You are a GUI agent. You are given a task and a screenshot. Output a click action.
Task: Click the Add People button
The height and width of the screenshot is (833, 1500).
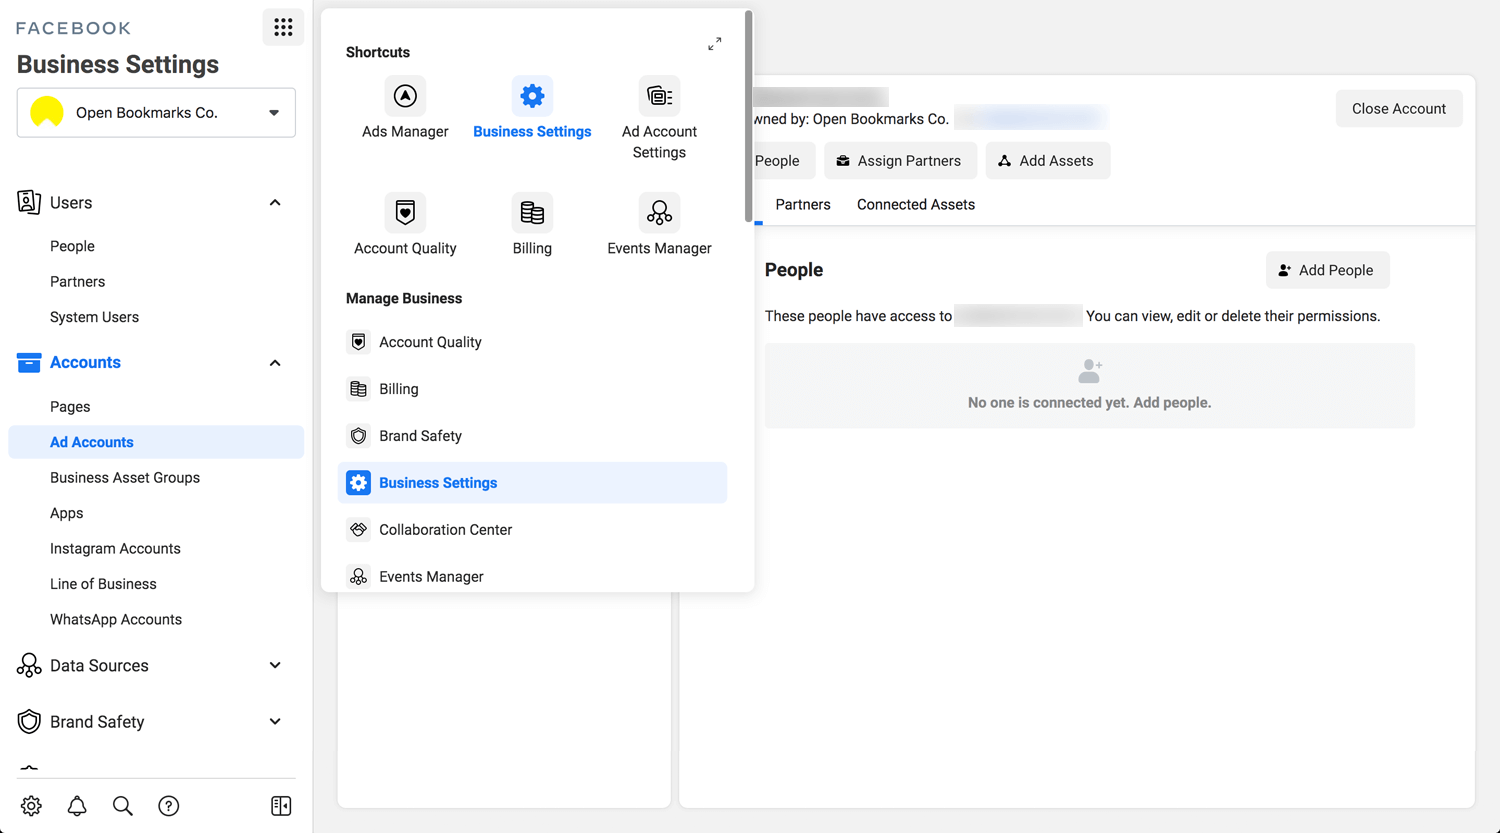1327,270
